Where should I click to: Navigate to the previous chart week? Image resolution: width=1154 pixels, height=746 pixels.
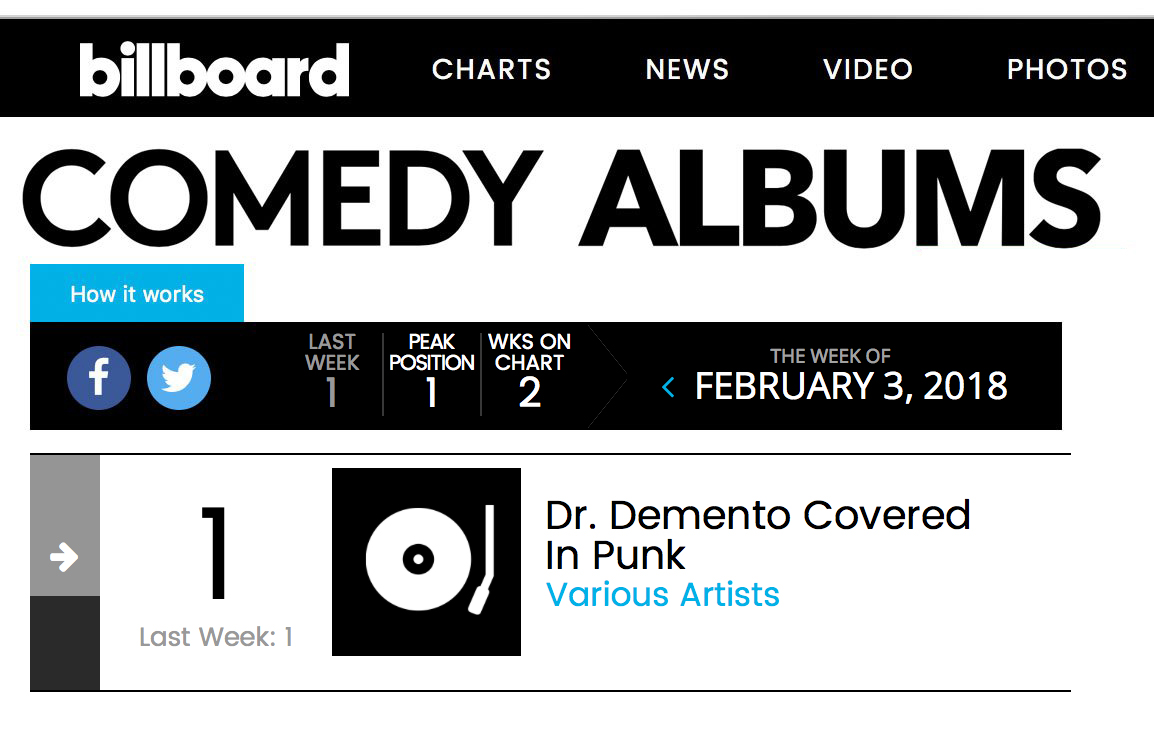[668, 387]
